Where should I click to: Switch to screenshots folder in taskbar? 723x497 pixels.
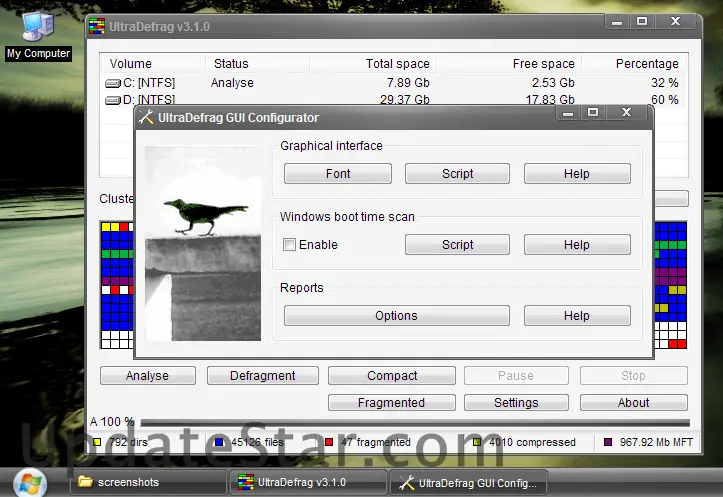[148, 482]
